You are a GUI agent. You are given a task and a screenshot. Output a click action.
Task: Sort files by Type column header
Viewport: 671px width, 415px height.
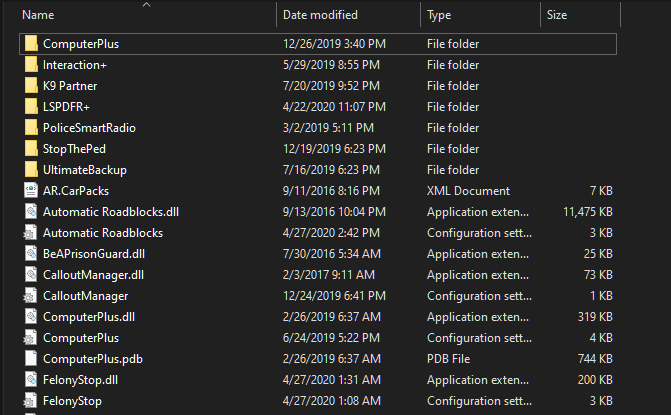coord(439,15)
